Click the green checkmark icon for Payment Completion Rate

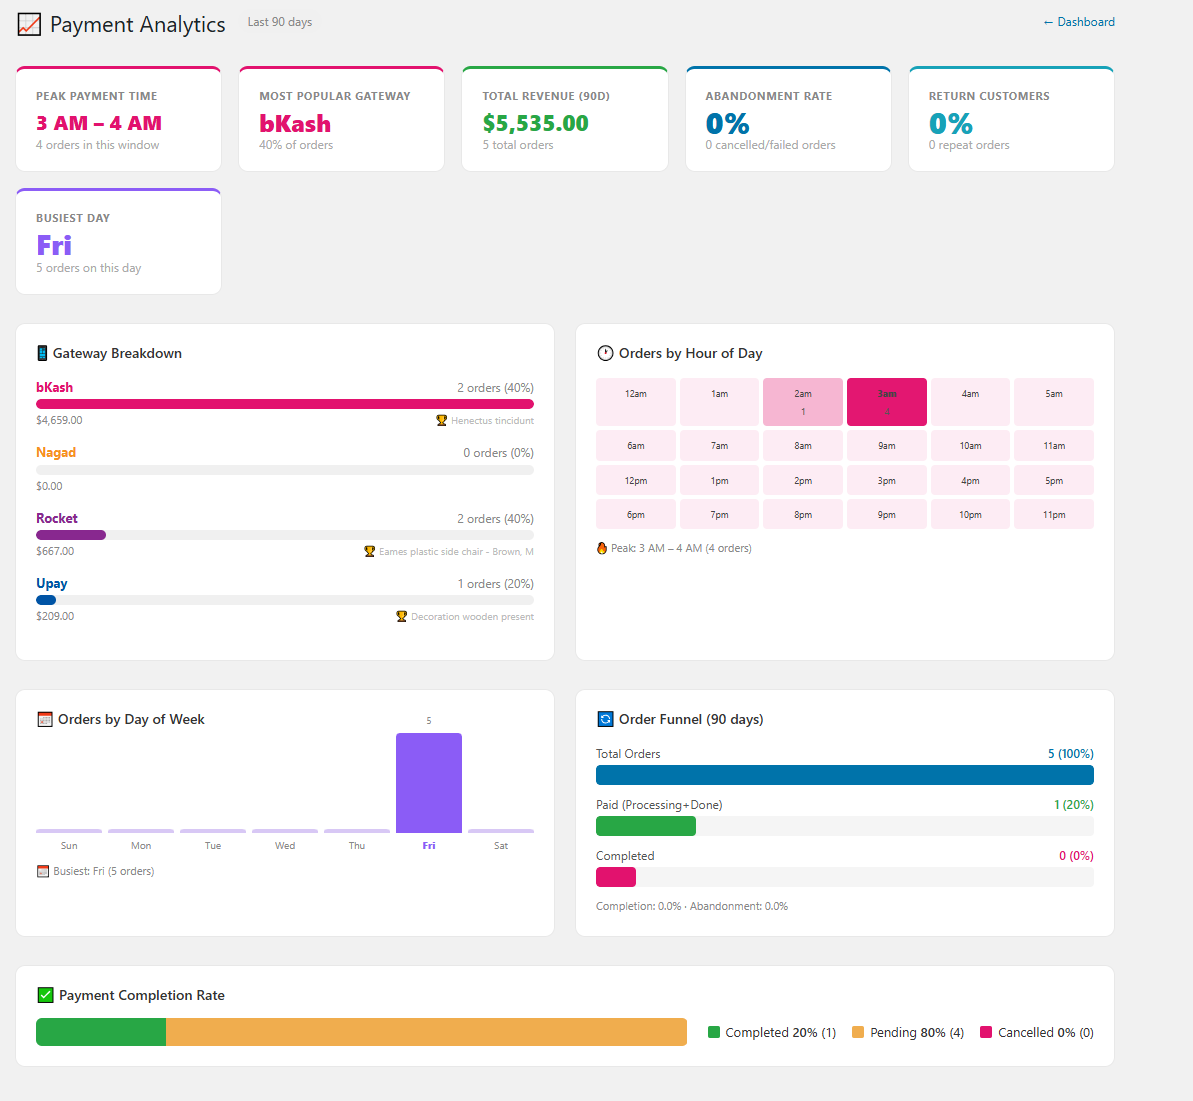46,995
